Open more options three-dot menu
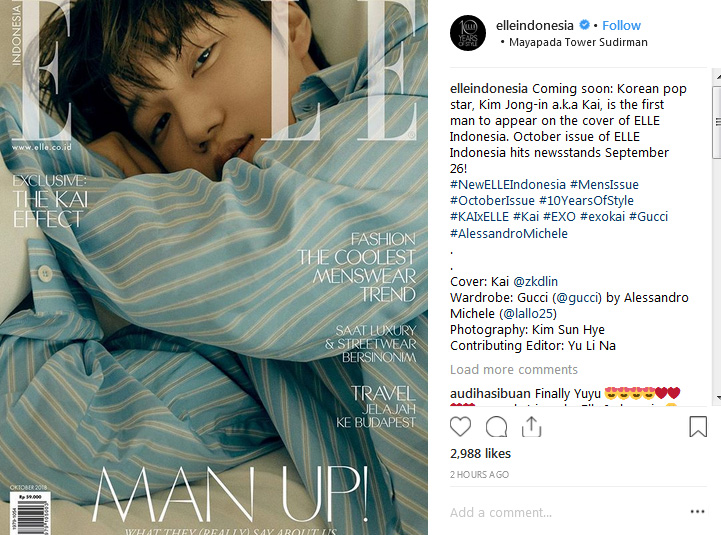The width and height of the screenshot is (721, 535). pyautogui.click(x=698, y=512)
